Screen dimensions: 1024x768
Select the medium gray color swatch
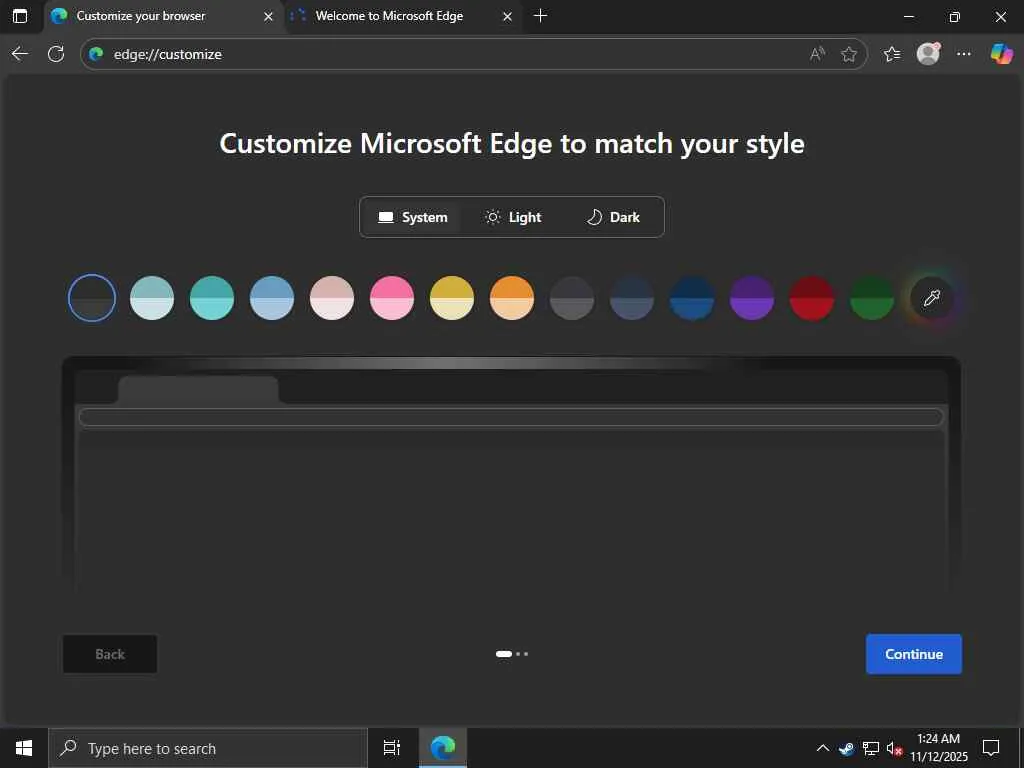click(572, 298)
